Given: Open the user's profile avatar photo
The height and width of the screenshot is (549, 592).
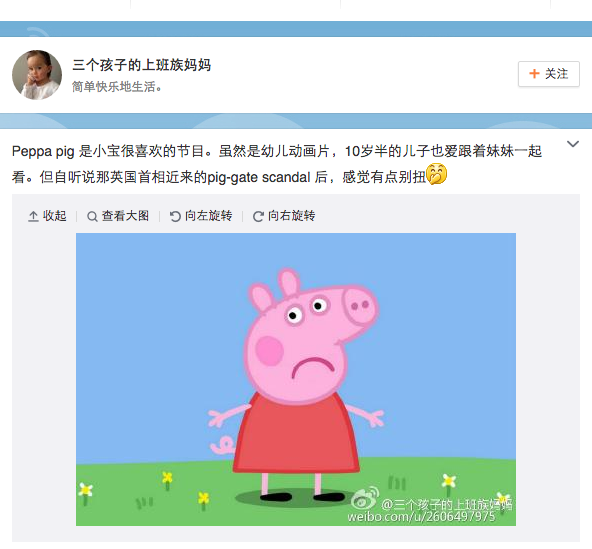Looking at the screenshot, I should [37, 75].
